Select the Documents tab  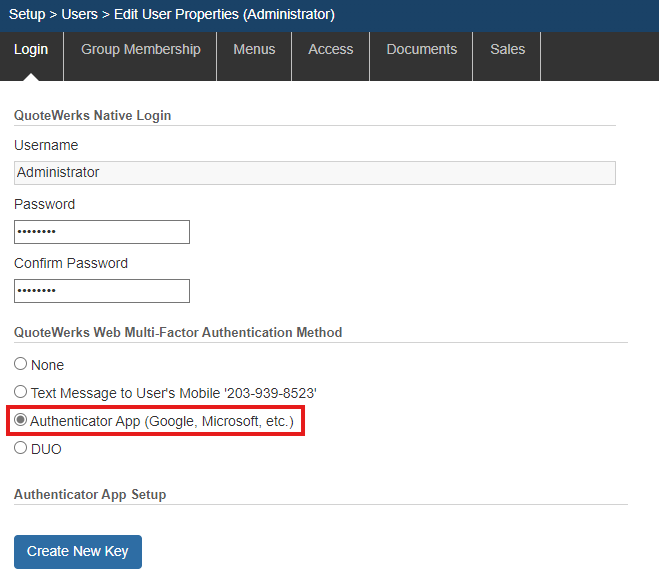coord(421,49)
